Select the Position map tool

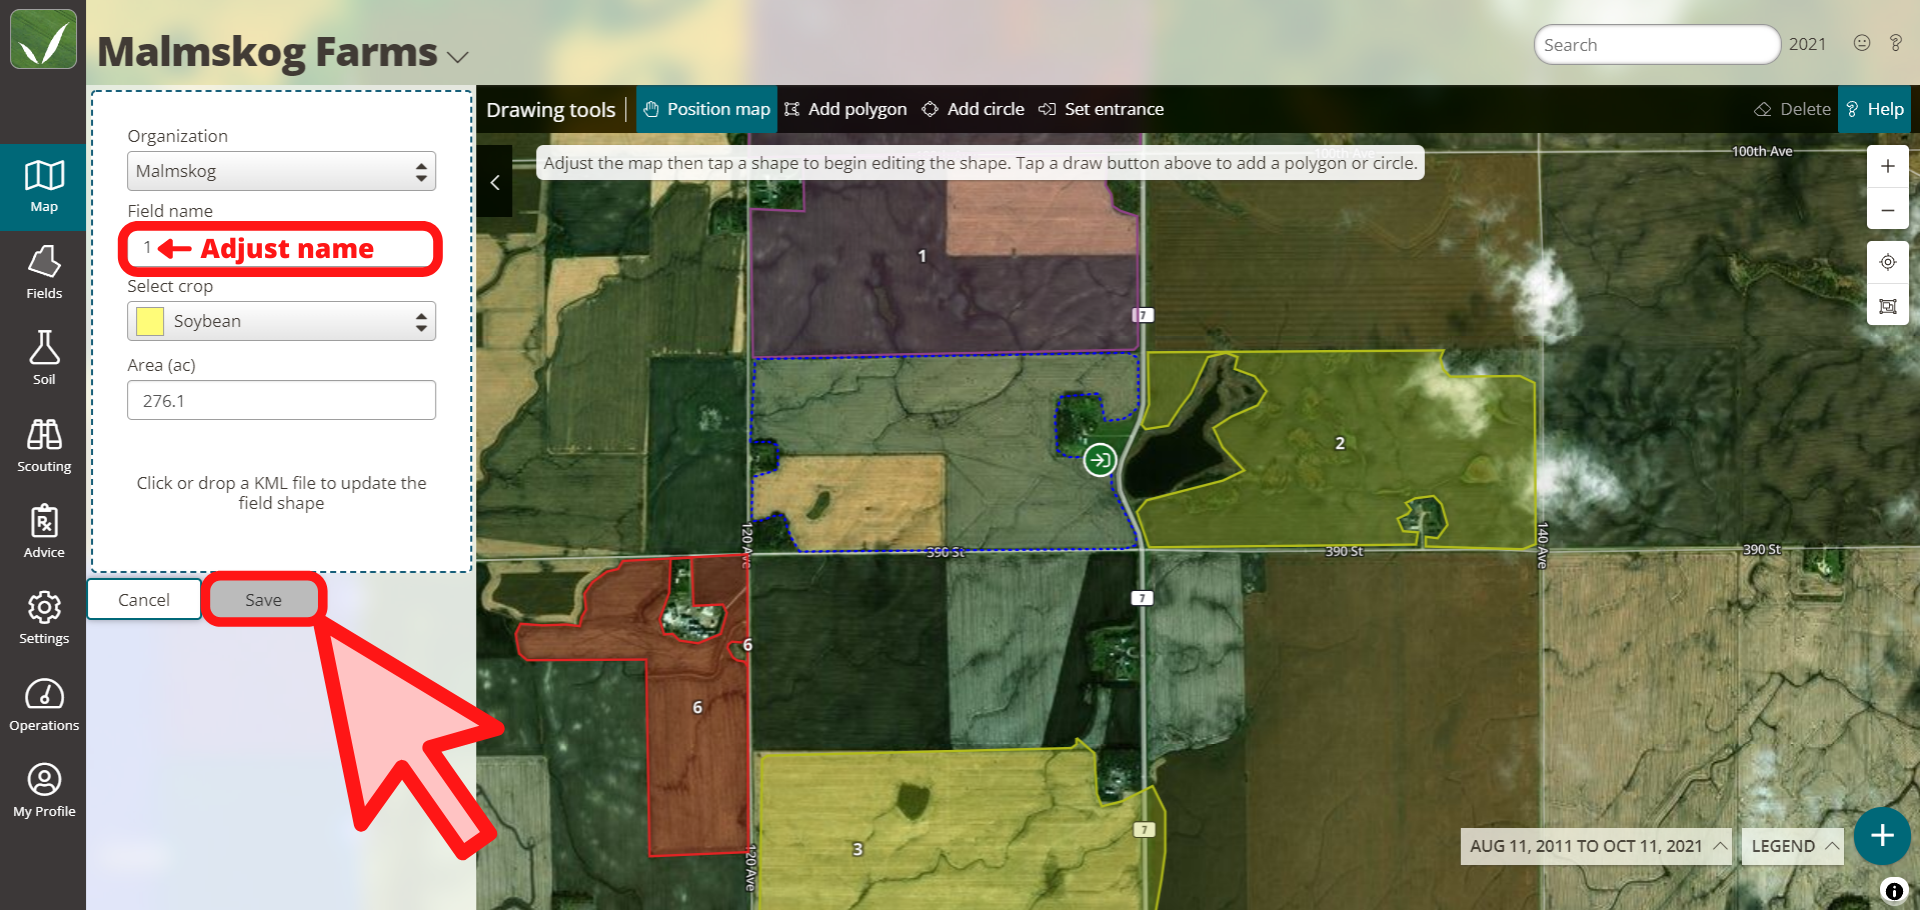coord(707,109)
